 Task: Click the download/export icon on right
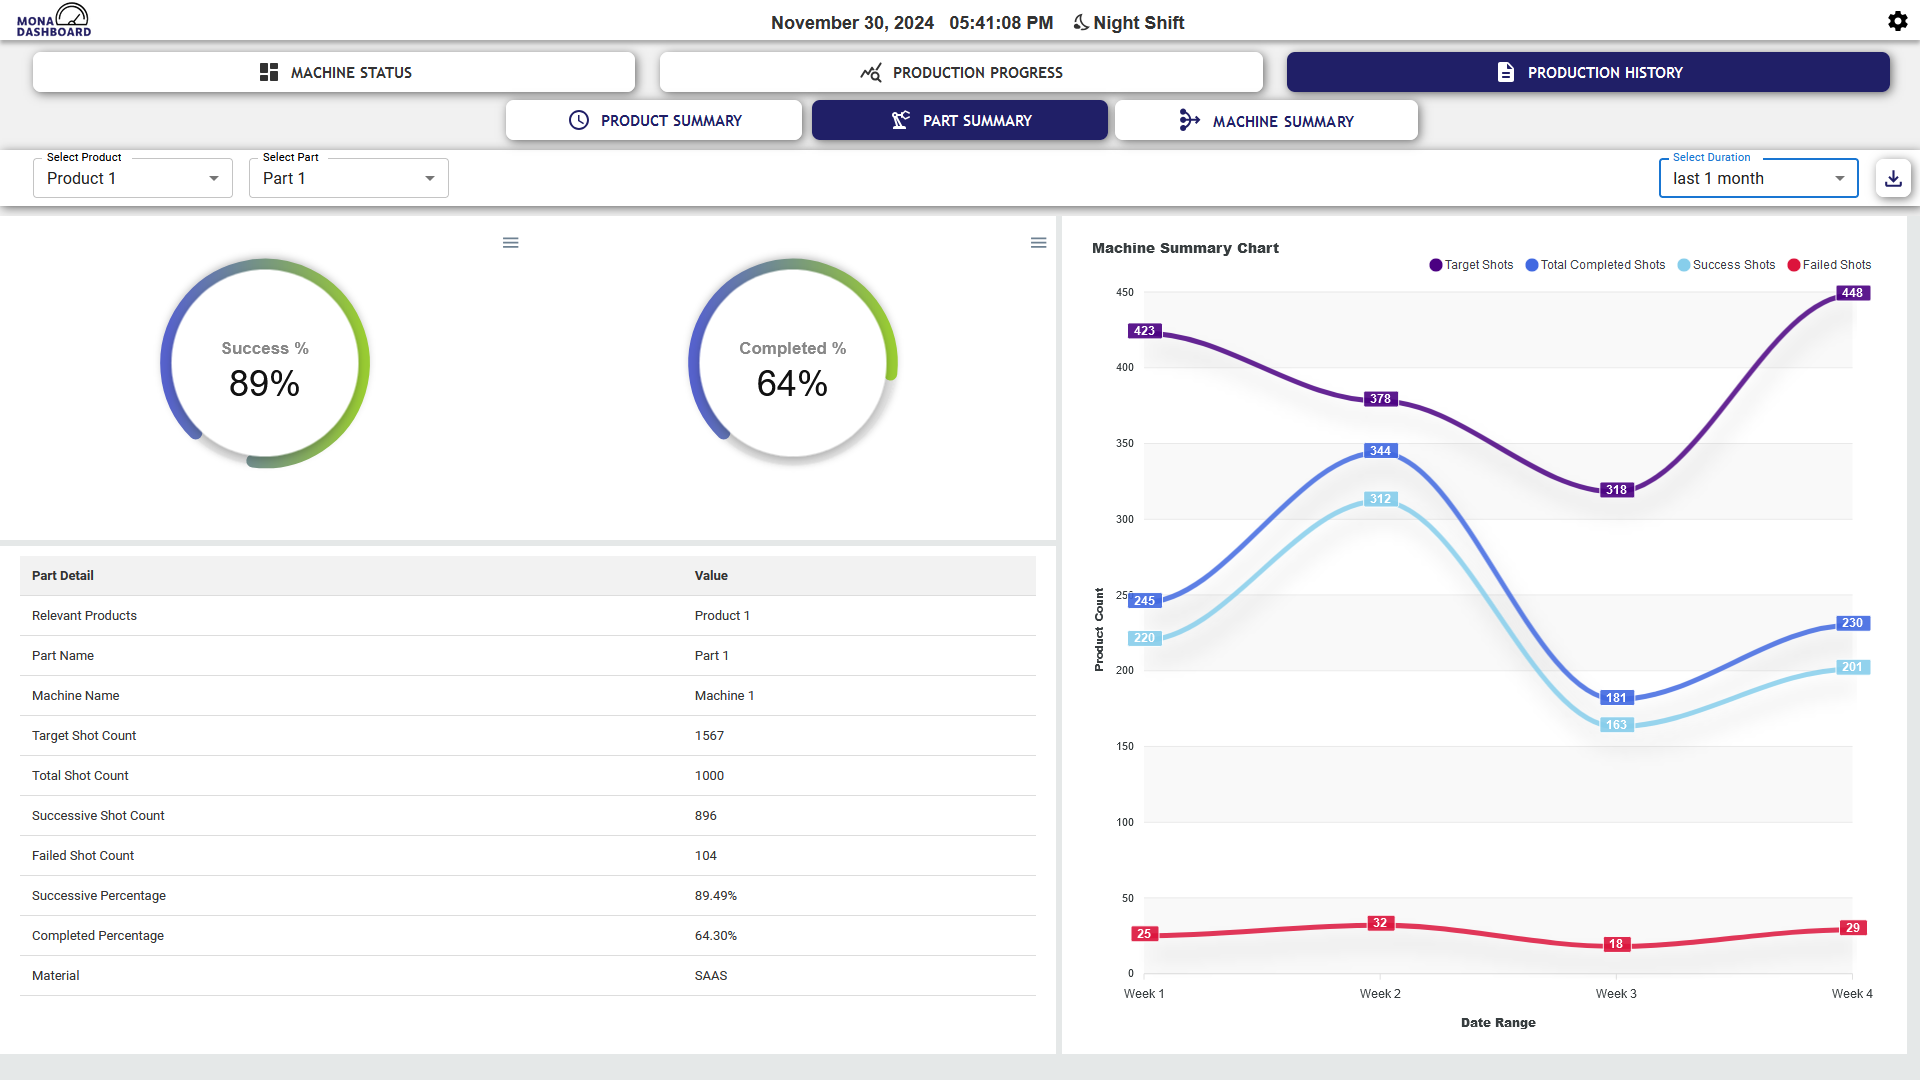[1894, 178]
